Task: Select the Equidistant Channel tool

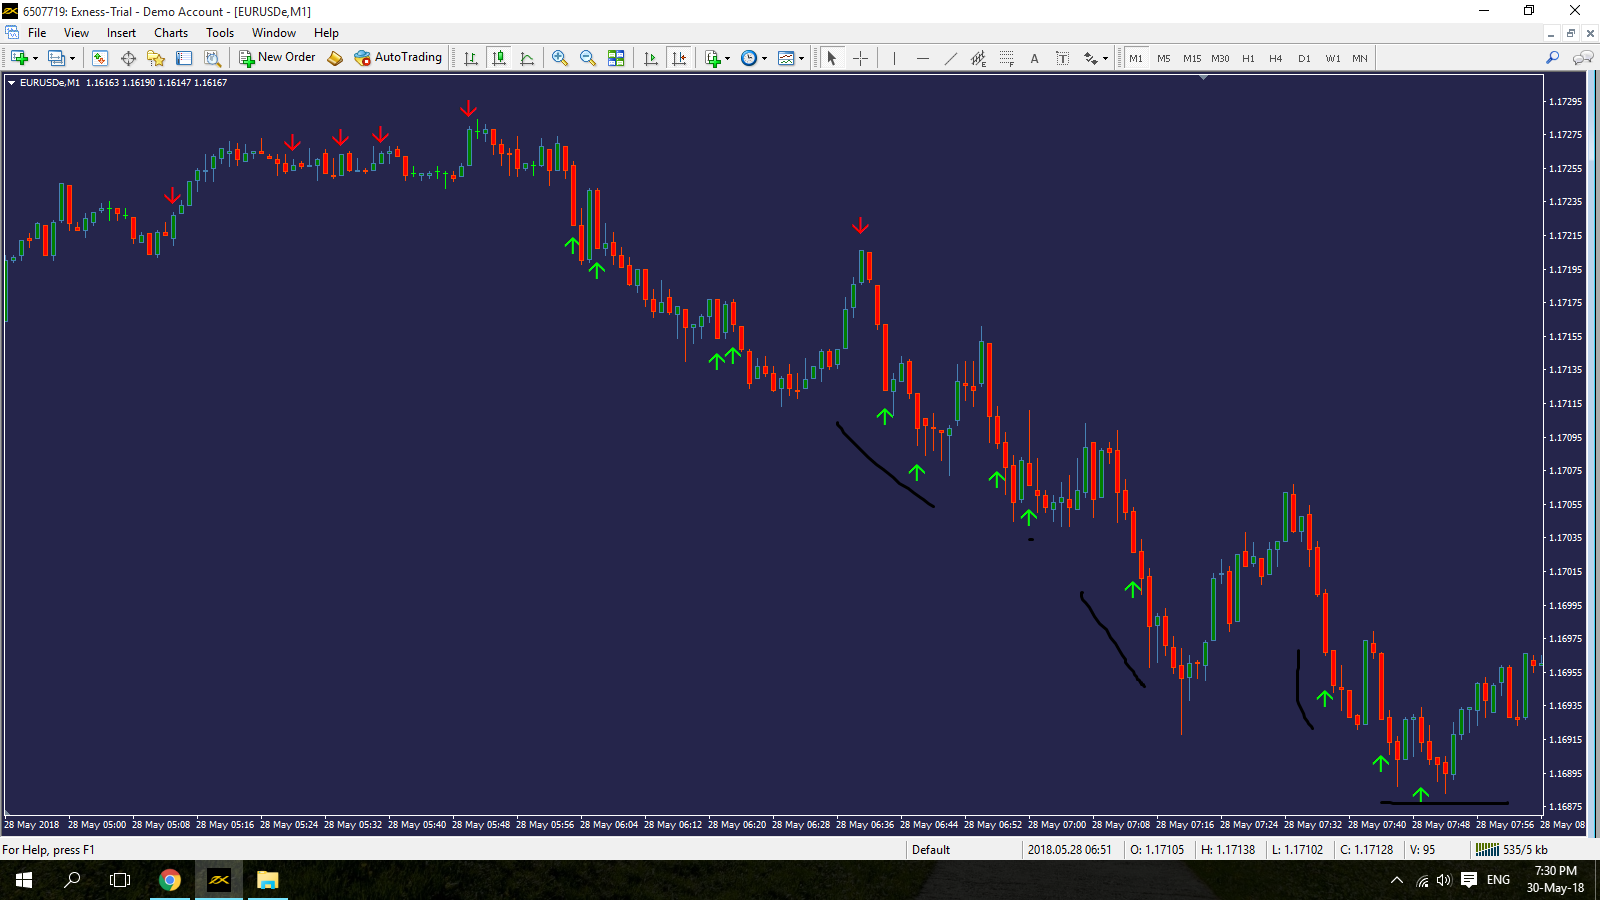Action: pos(978,58)
